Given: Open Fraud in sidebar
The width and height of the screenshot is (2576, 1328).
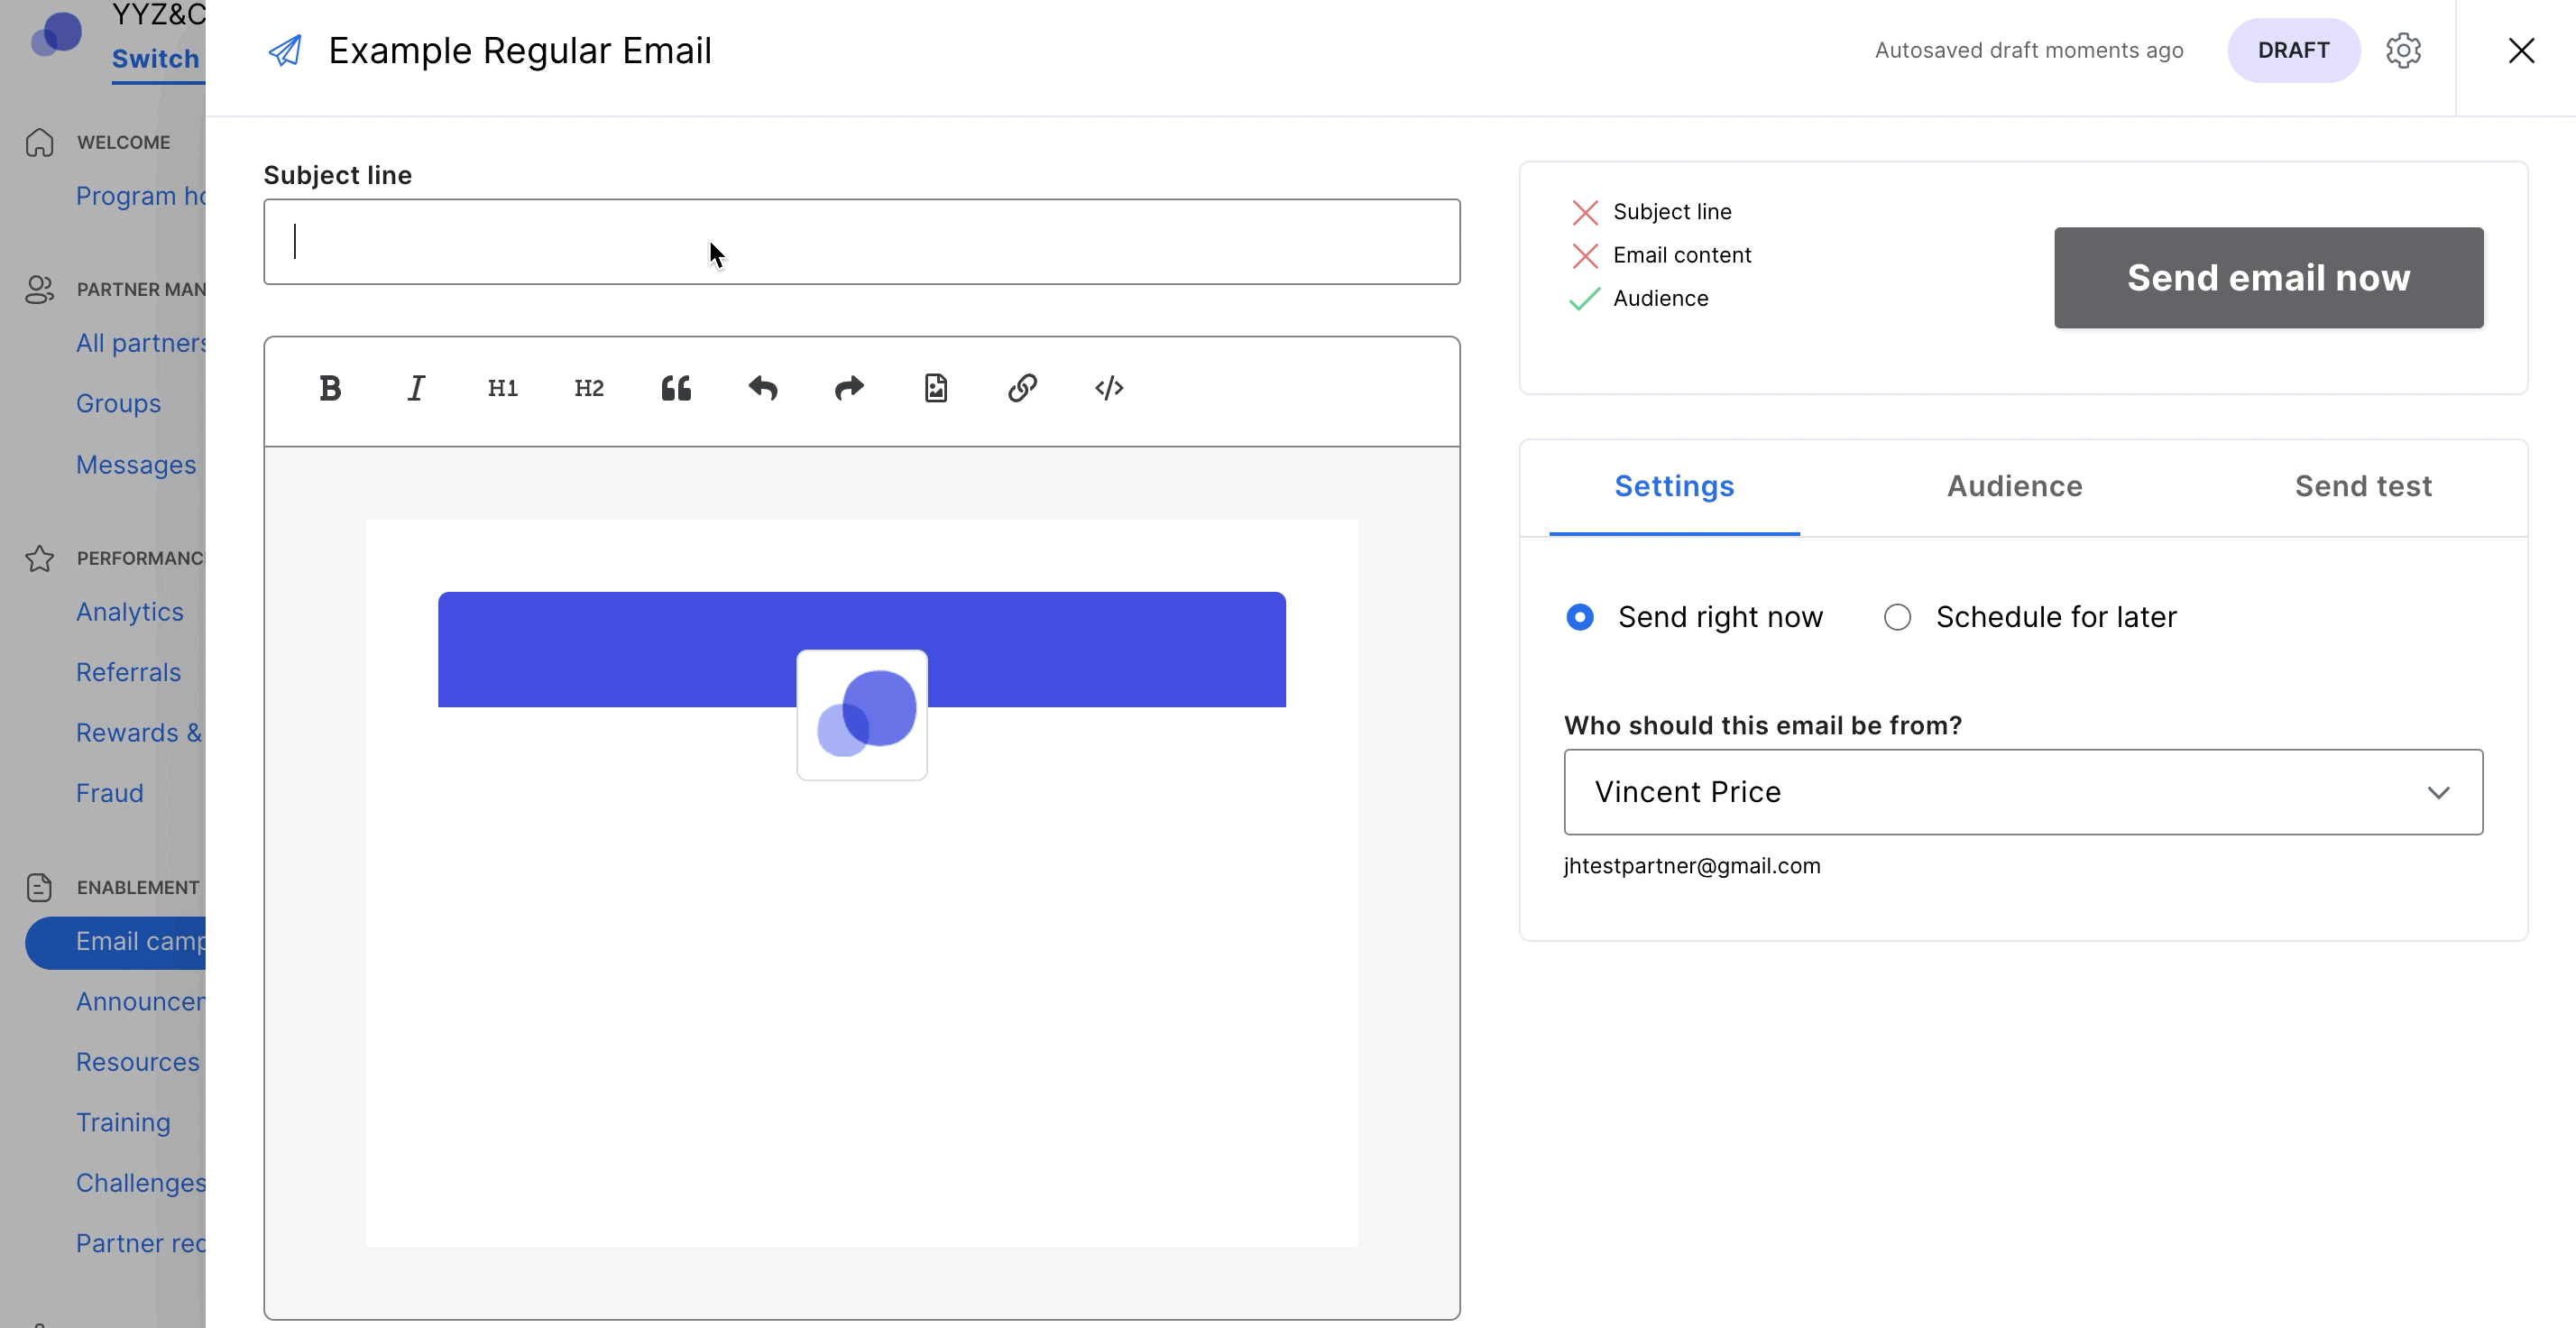Looking at the screenshot, I should (x=110, y=793).
